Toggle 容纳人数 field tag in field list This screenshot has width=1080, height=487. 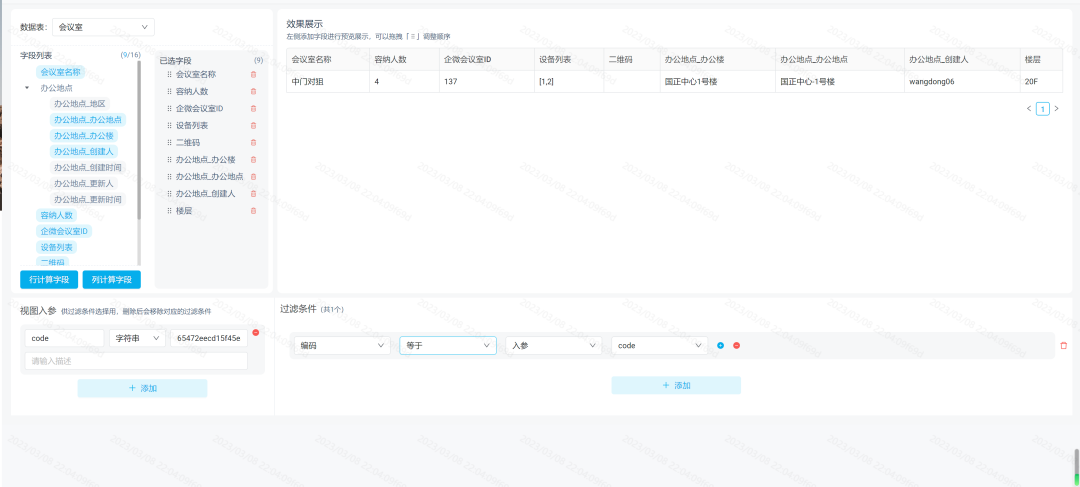56,215
